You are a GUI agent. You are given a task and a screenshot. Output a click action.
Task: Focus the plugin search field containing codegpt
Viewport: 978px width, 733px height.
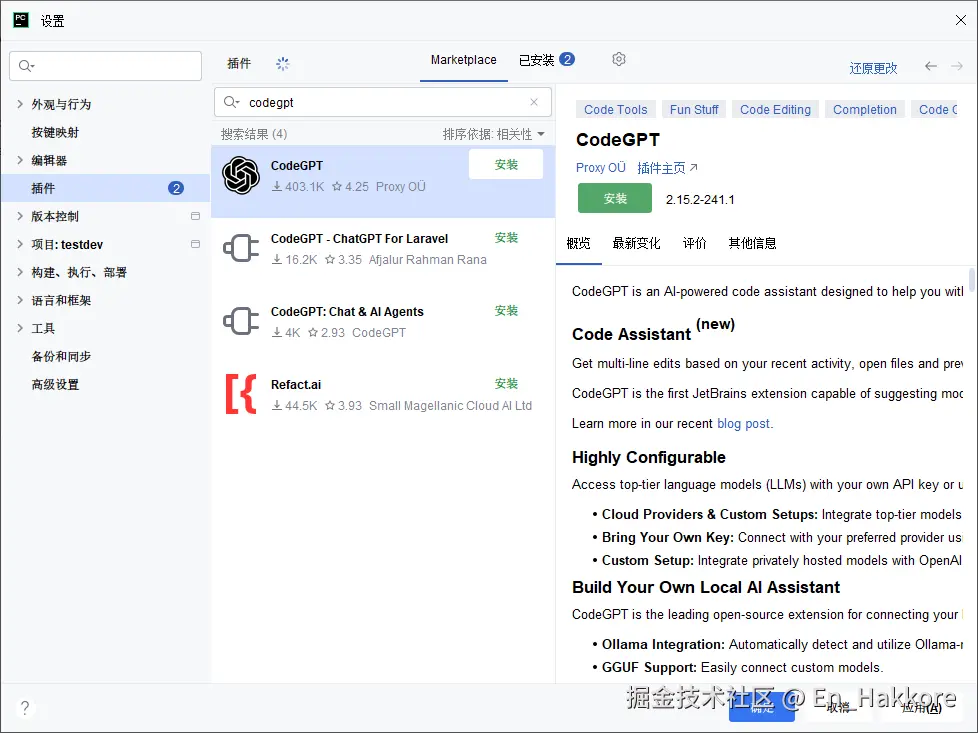tap(382, 102)
